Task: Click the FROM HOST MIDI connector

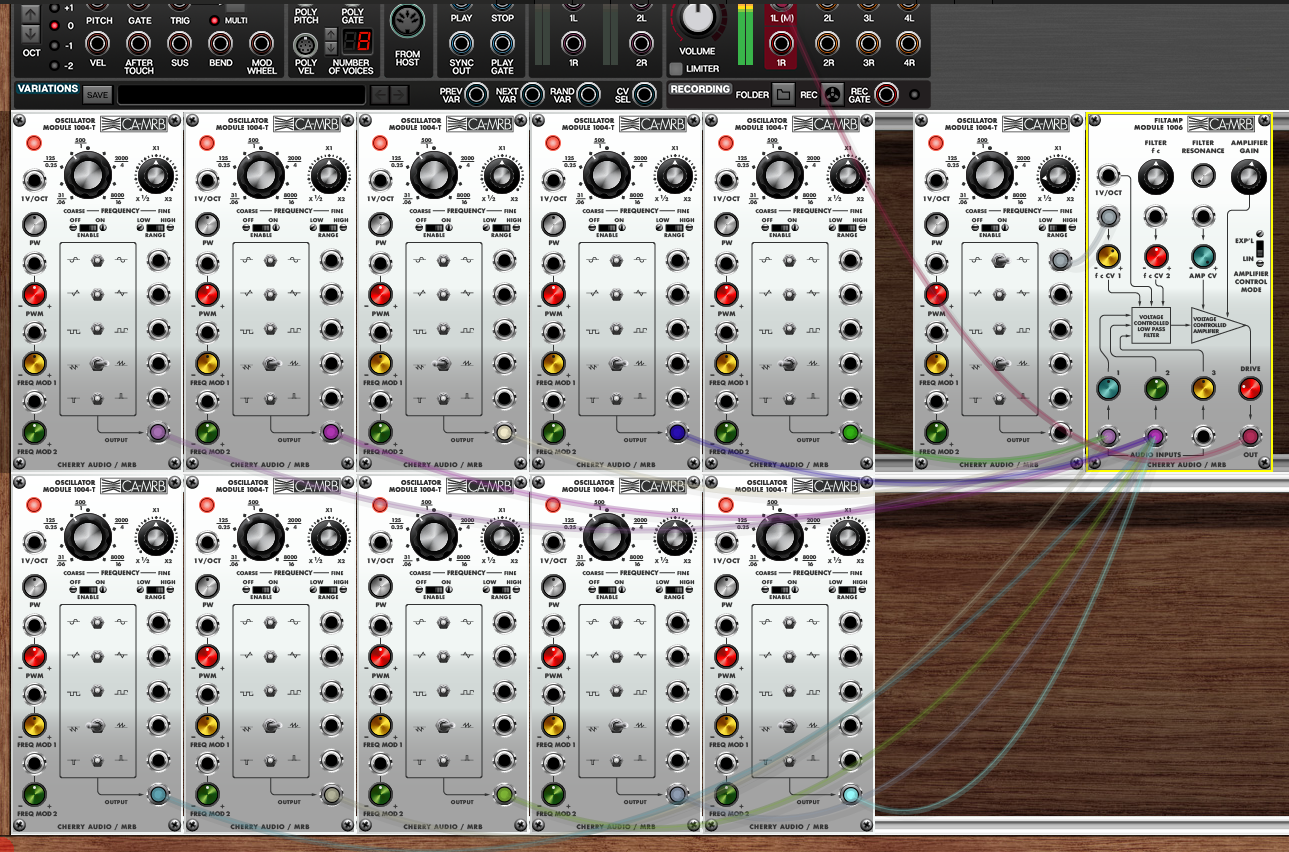Action: tap(407, 22)
